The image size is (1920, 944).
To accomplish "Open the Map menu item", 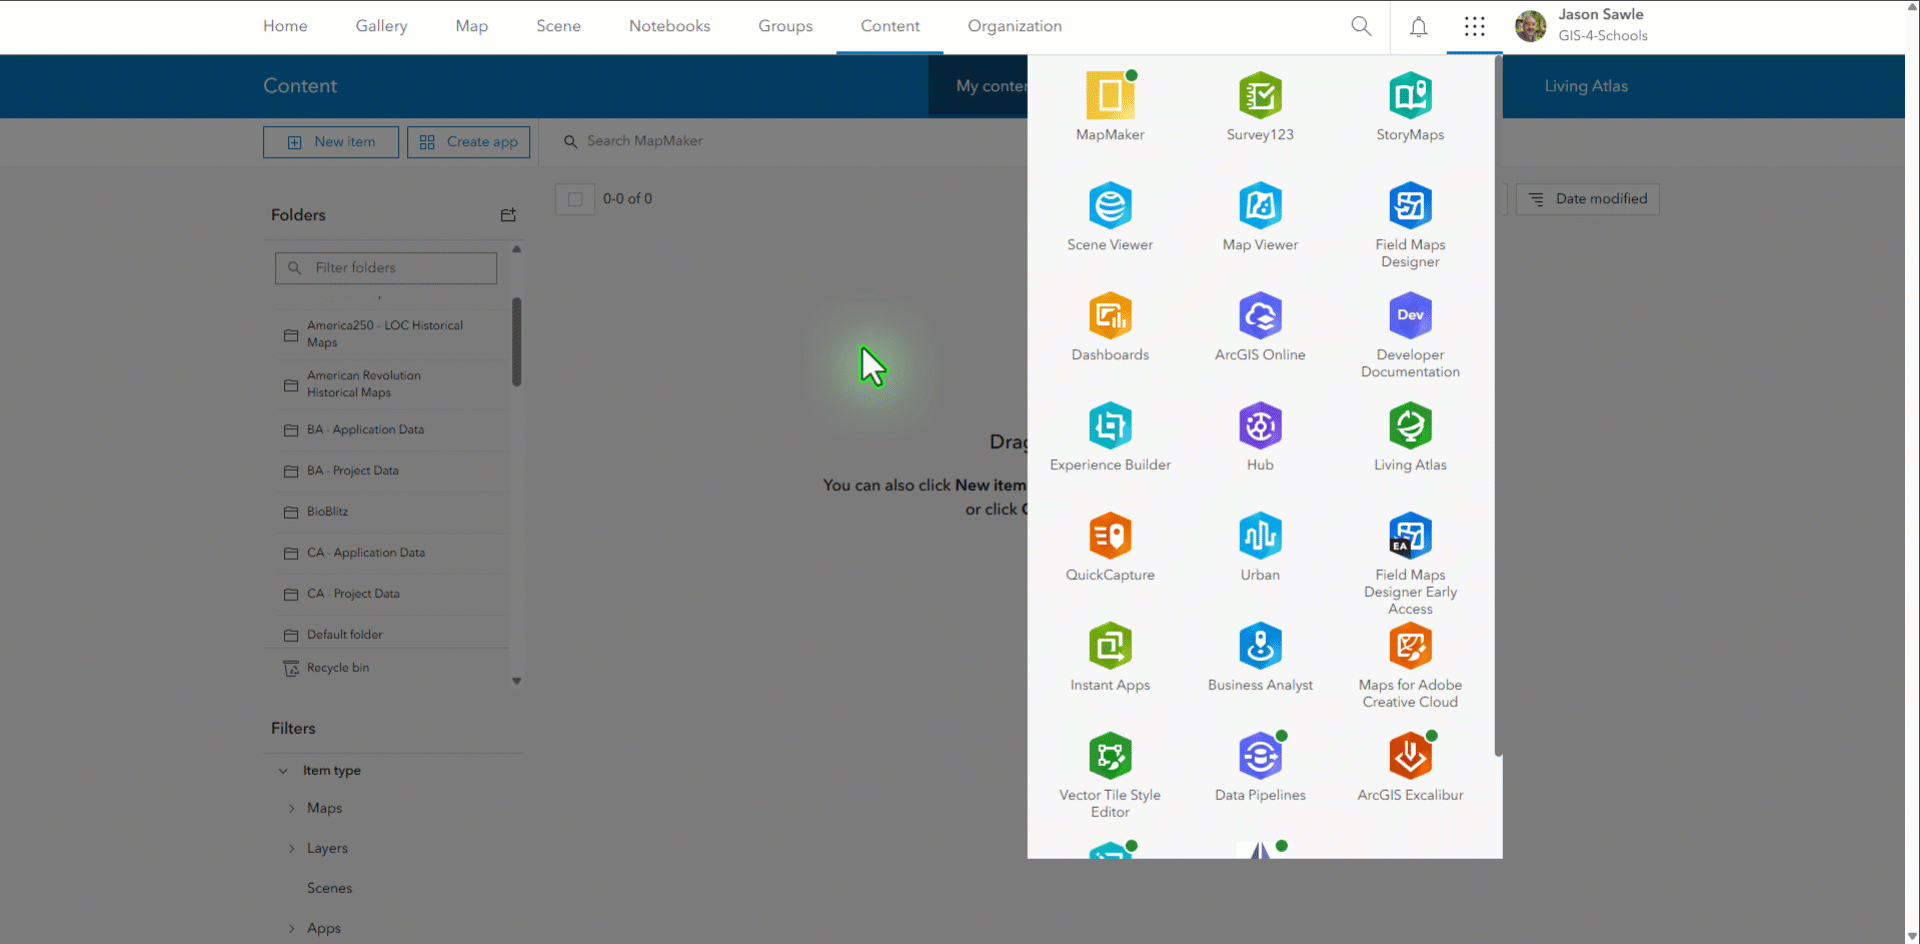I will click(472, 26).
